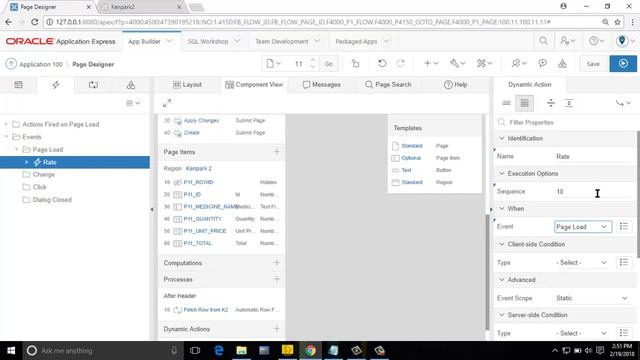
Task: Add a new Dynamic Action with plus
Action: pos(277,329)
